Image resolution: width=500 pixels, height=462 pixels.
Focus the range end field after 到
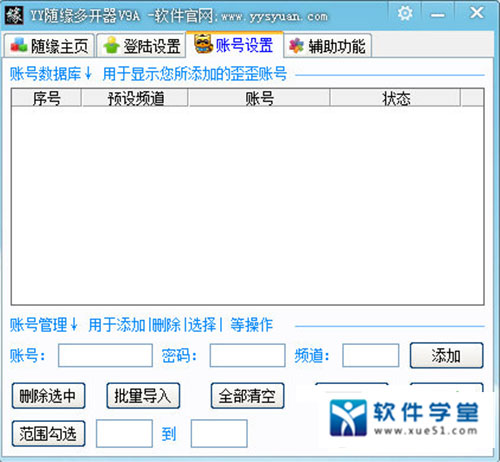[219, 433]
